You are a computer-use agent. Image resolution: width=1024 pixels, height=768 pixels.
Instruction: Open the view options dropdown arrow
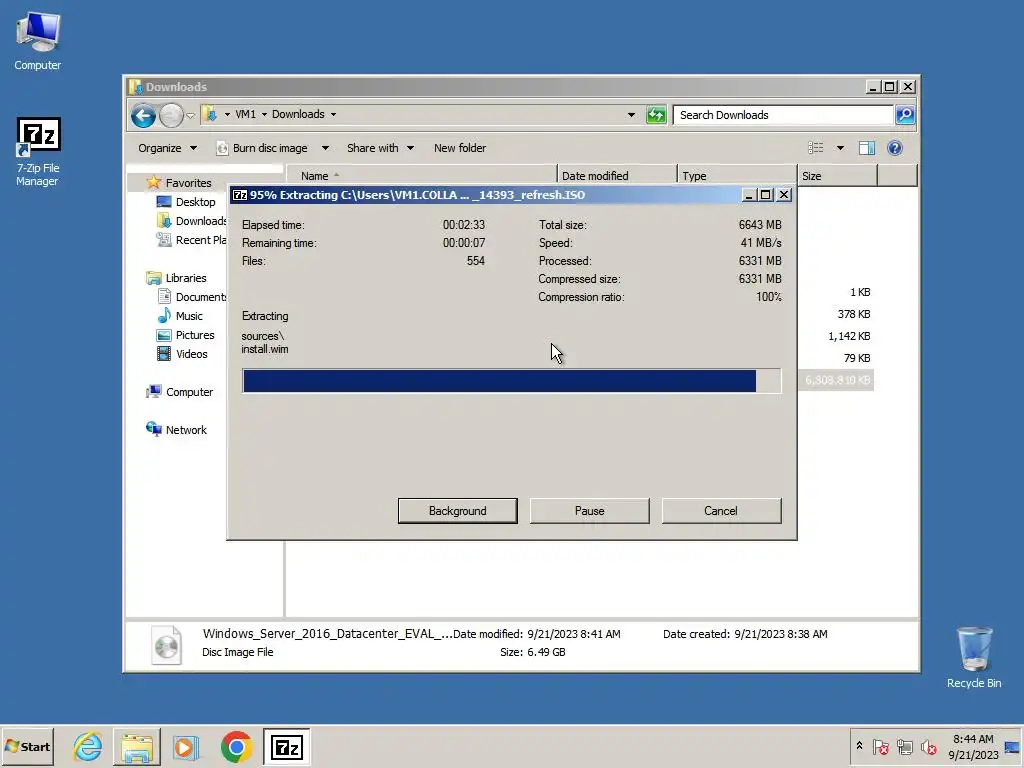click(x=840, y=148)
